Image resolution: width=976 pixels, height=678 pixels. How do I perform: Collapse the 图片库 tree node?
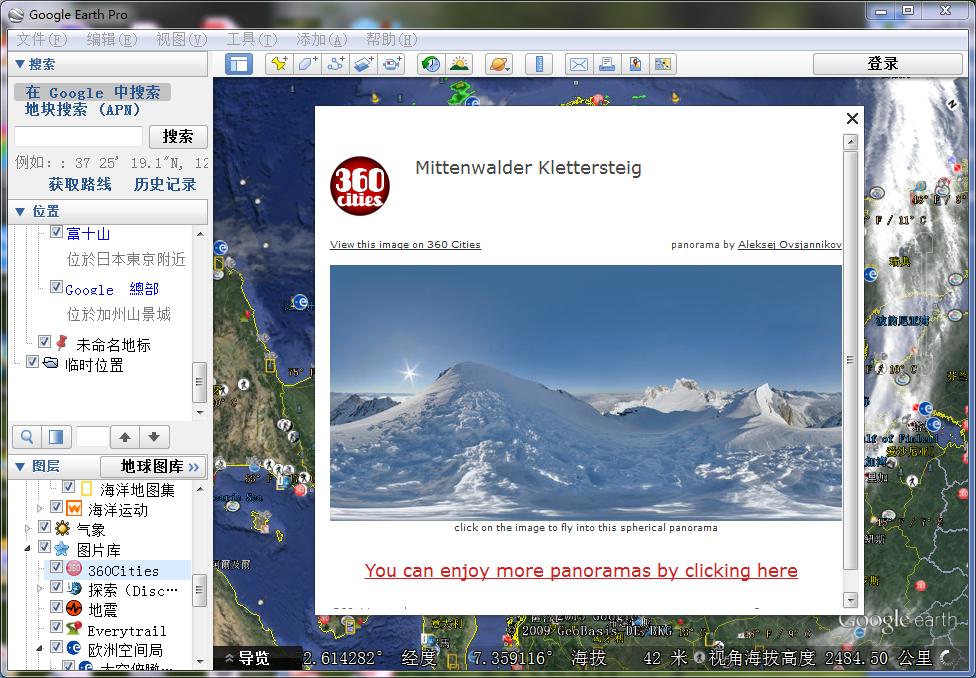coord(28,549)
